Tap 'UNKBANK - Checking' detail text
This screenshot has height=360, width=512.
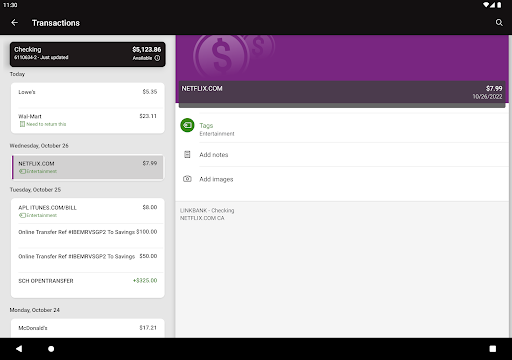(207, 210)
